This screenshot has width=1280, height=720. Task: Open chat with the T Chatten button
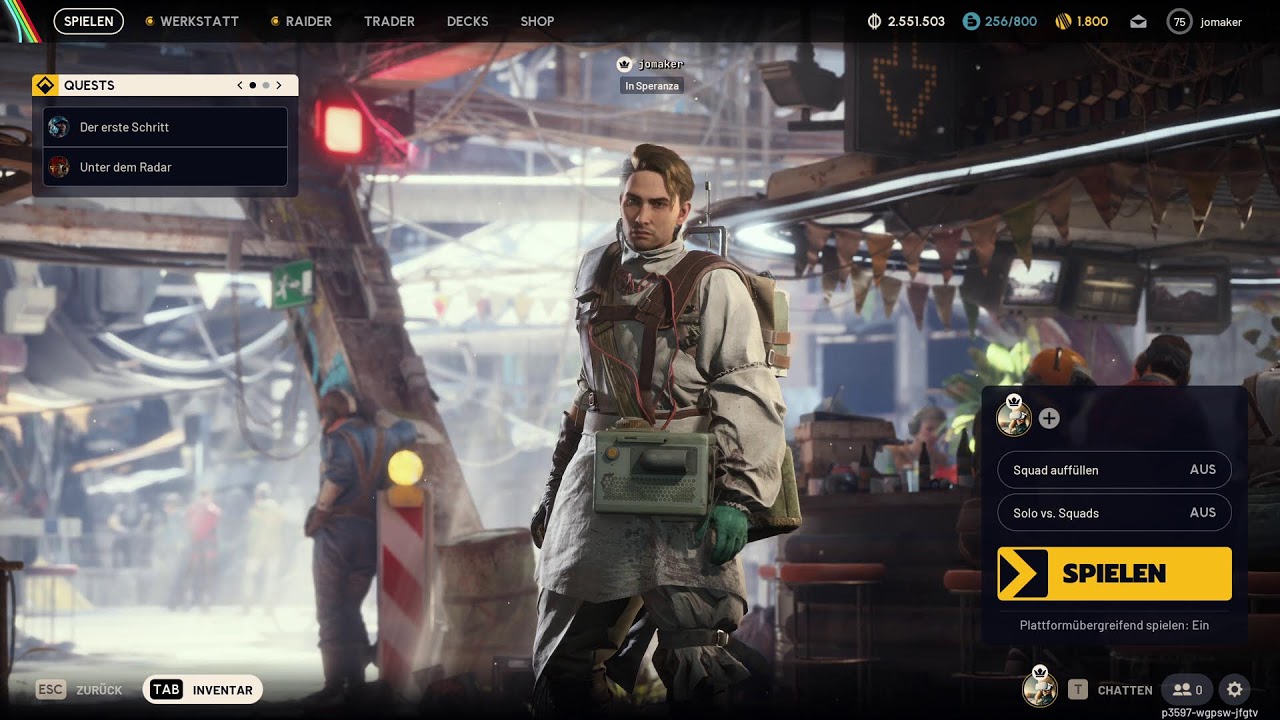[x=1110, y=690]
